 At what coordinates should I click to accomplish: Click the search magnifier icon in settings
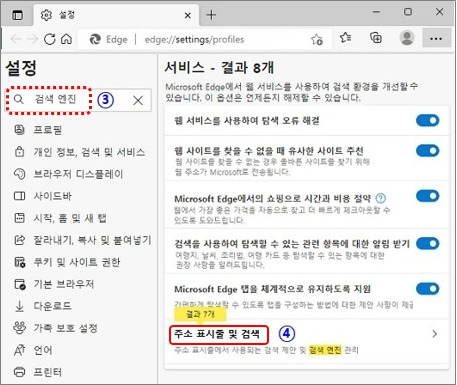tap(19, 99)
